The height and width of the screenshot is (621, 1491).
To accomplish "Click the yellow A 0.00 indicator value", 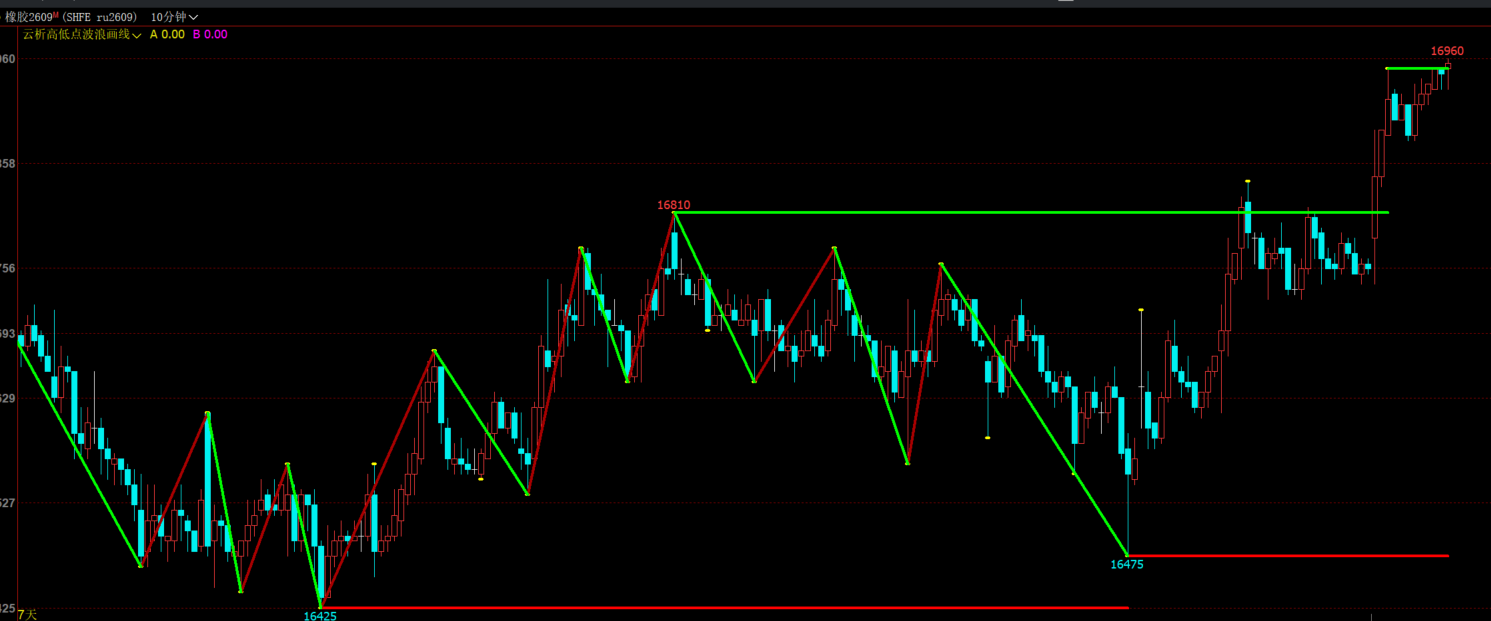I will tap(167, 34).
